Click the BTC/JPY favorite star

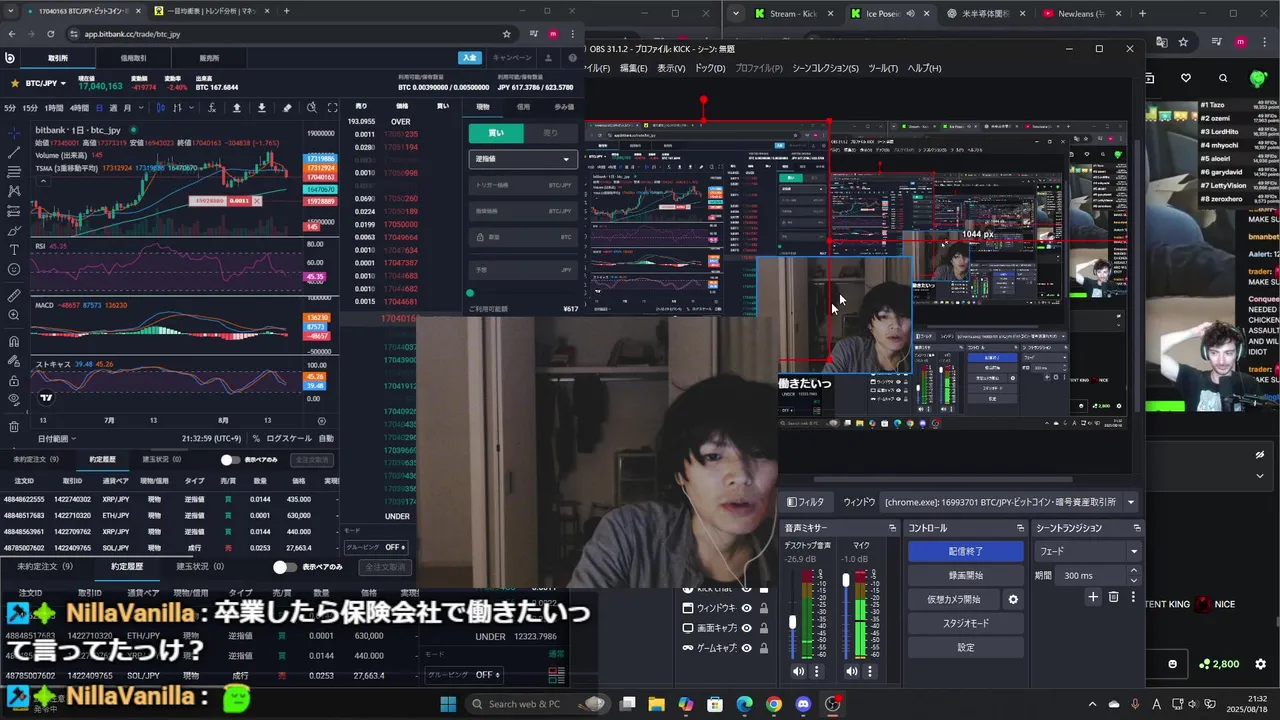[x=15, y=83]
